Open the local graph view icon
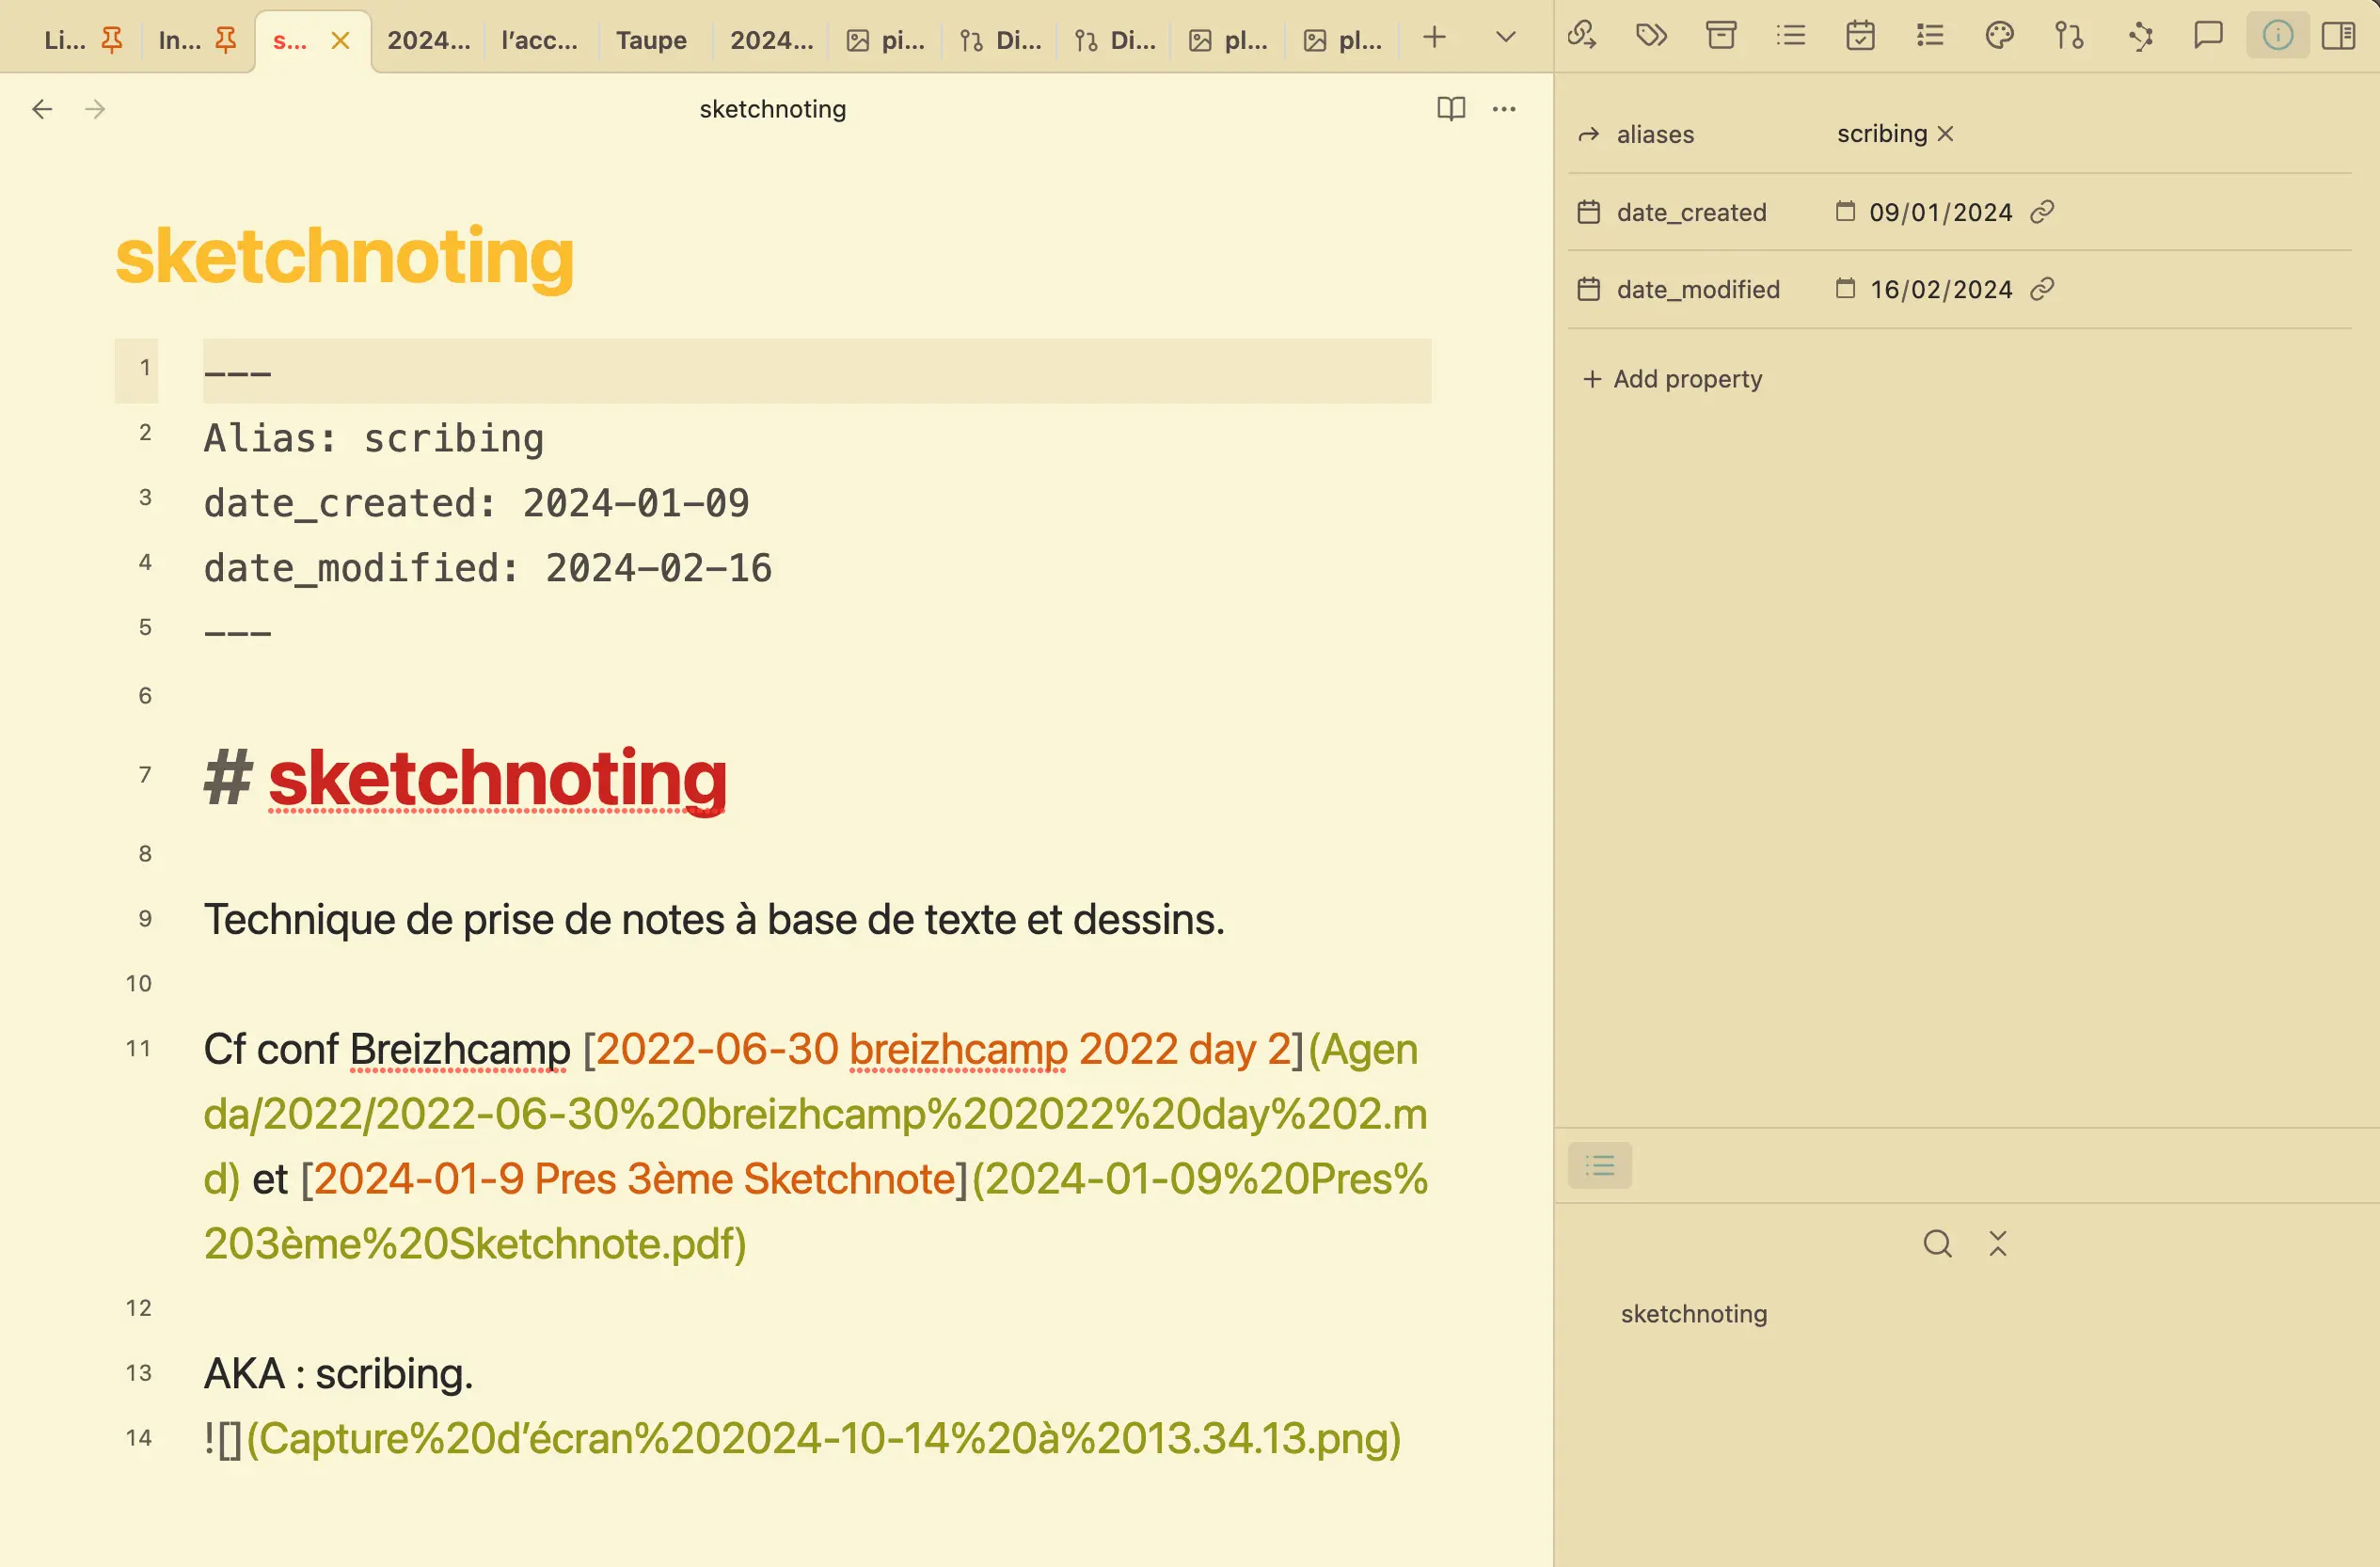 coord(2139,36)
